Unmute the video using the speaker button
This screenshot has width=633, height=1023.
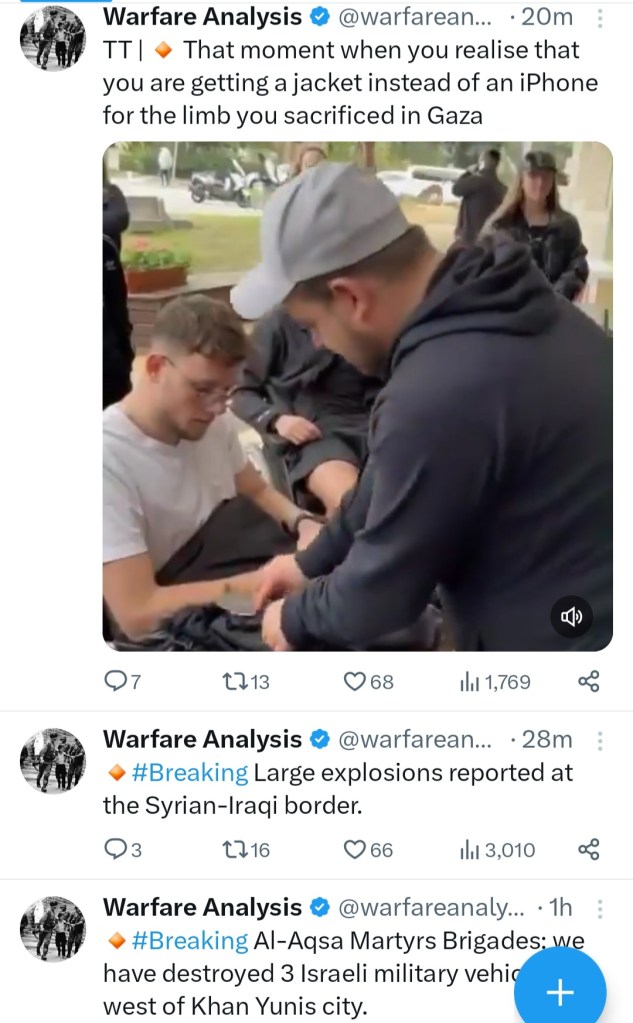point(573,616)
